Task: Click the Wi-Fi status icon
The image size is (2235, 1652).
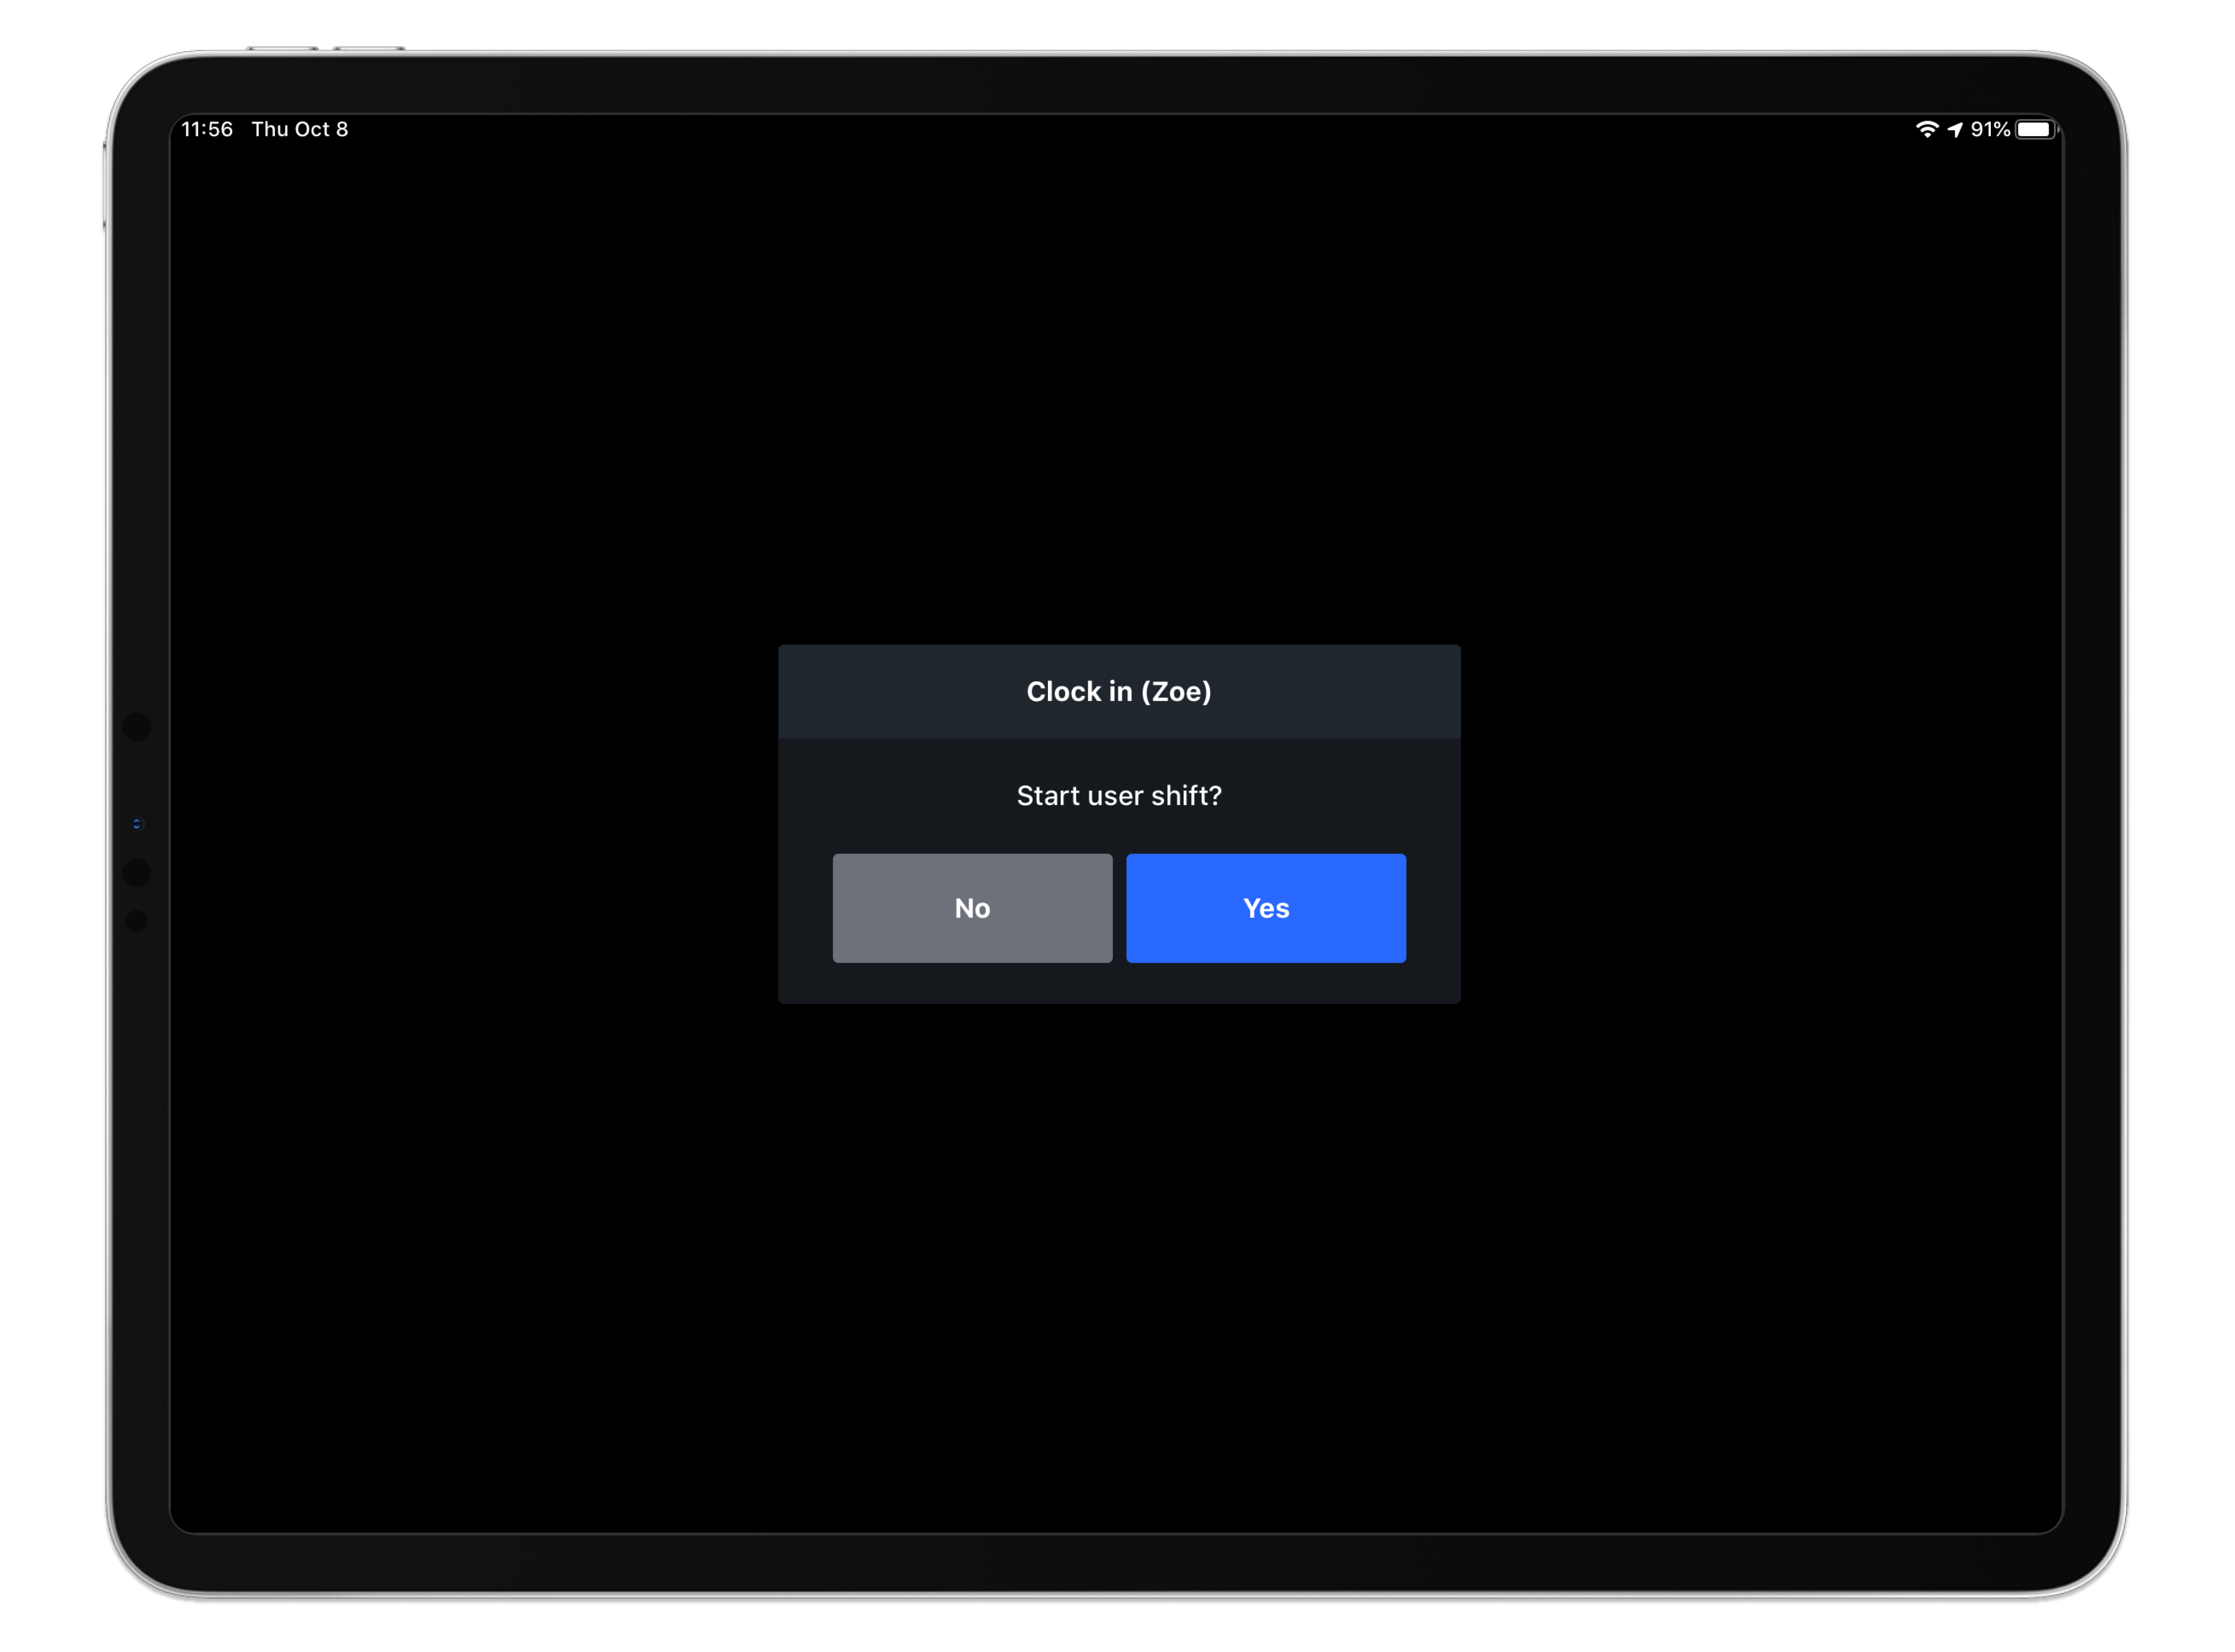Action: [1926, 129]
